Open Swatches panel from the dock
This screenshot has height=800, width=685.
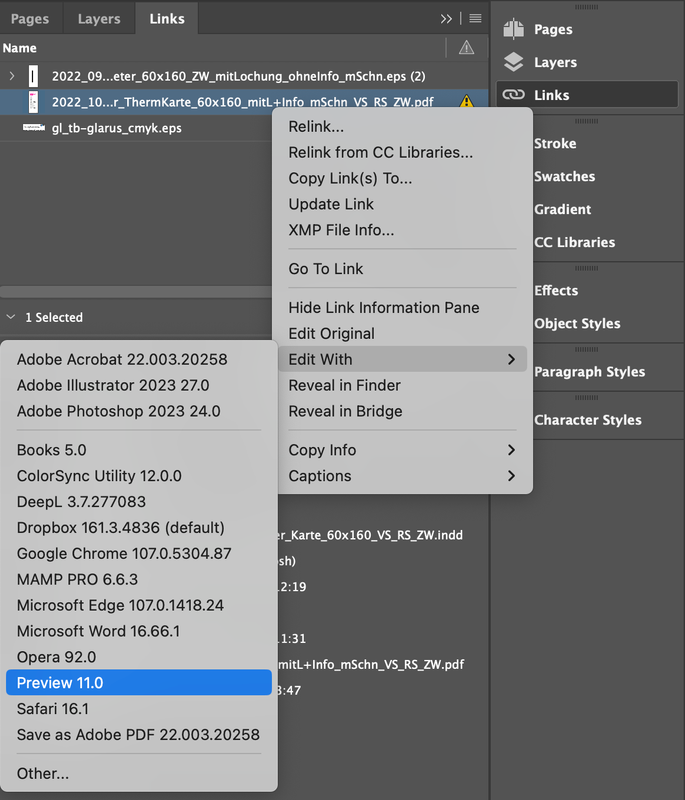click(564, 176)
